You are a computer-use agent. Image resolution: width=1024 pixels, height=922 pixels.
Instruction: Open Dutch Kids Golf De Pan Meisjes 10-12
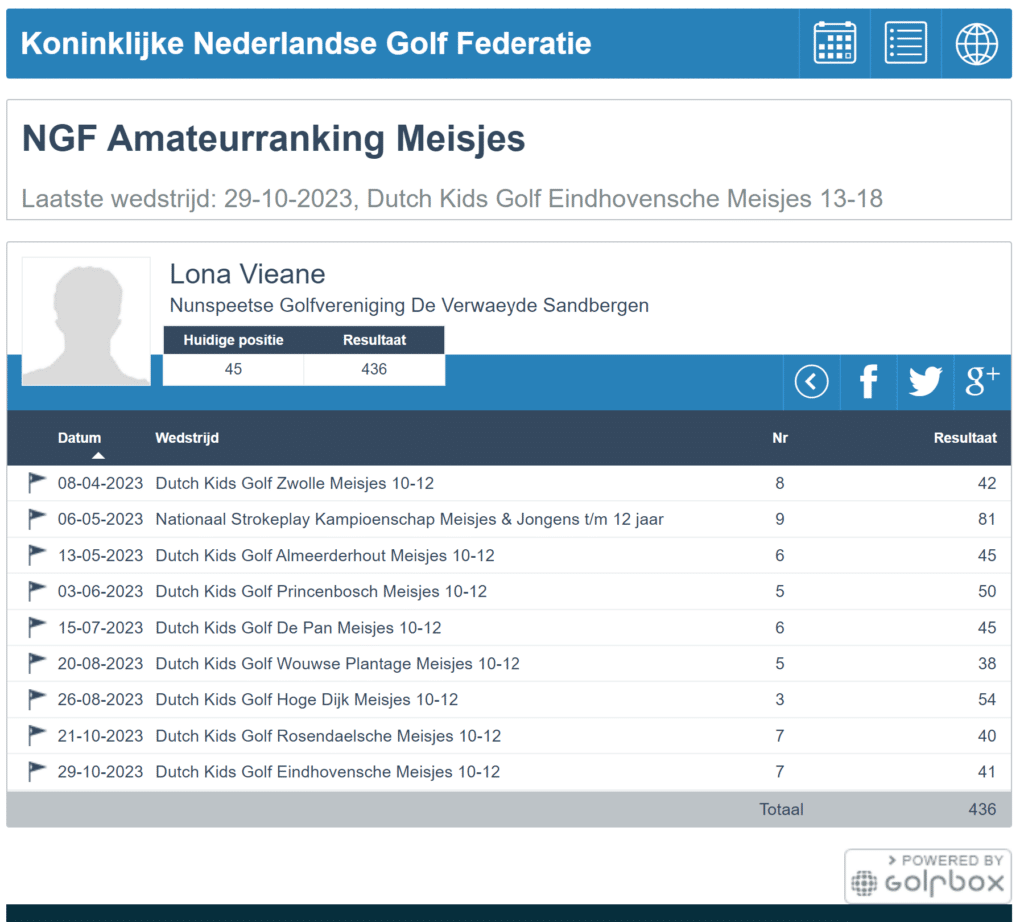pos(298,628)
